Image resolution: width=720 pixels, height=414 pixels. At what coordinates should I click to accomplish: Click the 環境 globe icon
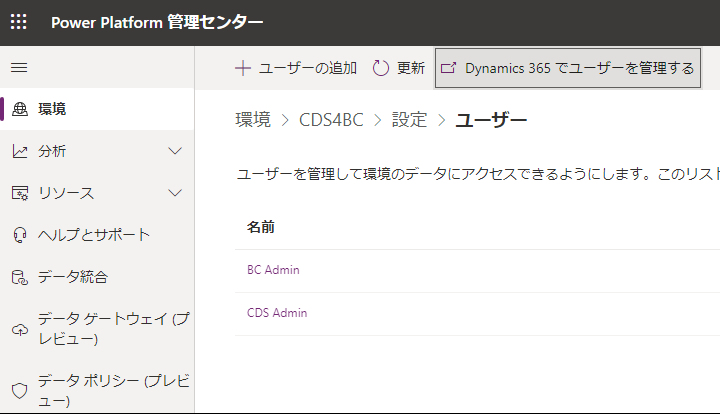tap(19, 109)
